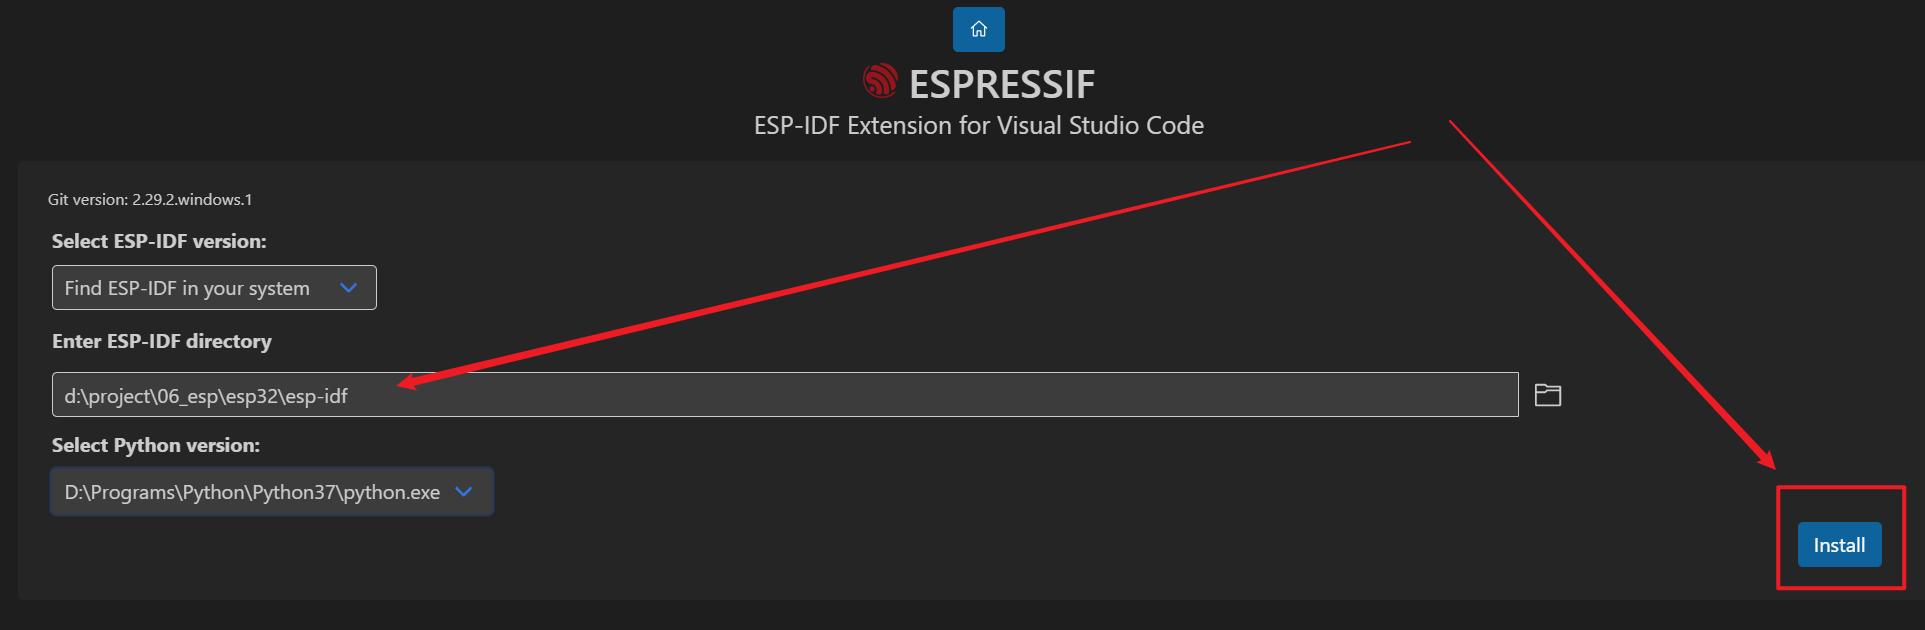Click the ESP-IDF Extension title text
1925x630 pixels.
tap(978, 125)
